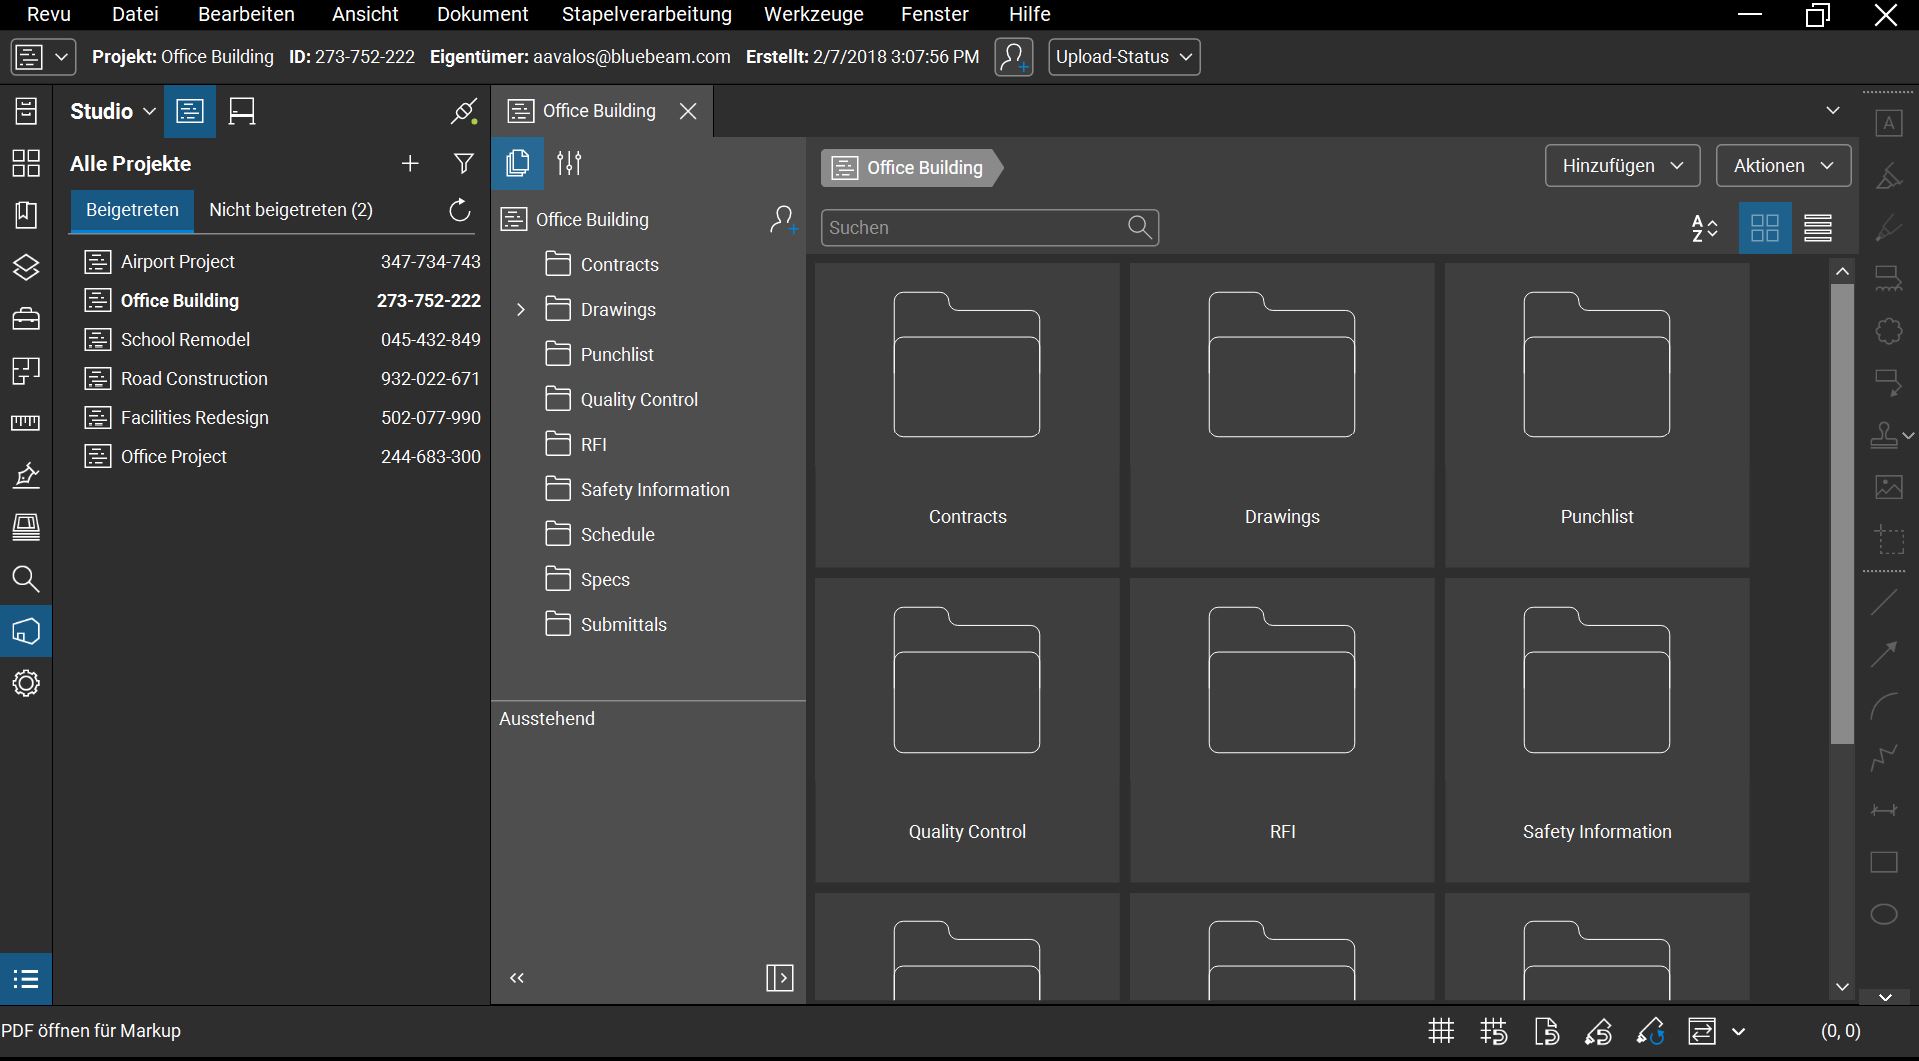Toggle split panel icon at tree bottom
The height and width of the screenshot is (1061, 1919).
click(x=780, y=978)
